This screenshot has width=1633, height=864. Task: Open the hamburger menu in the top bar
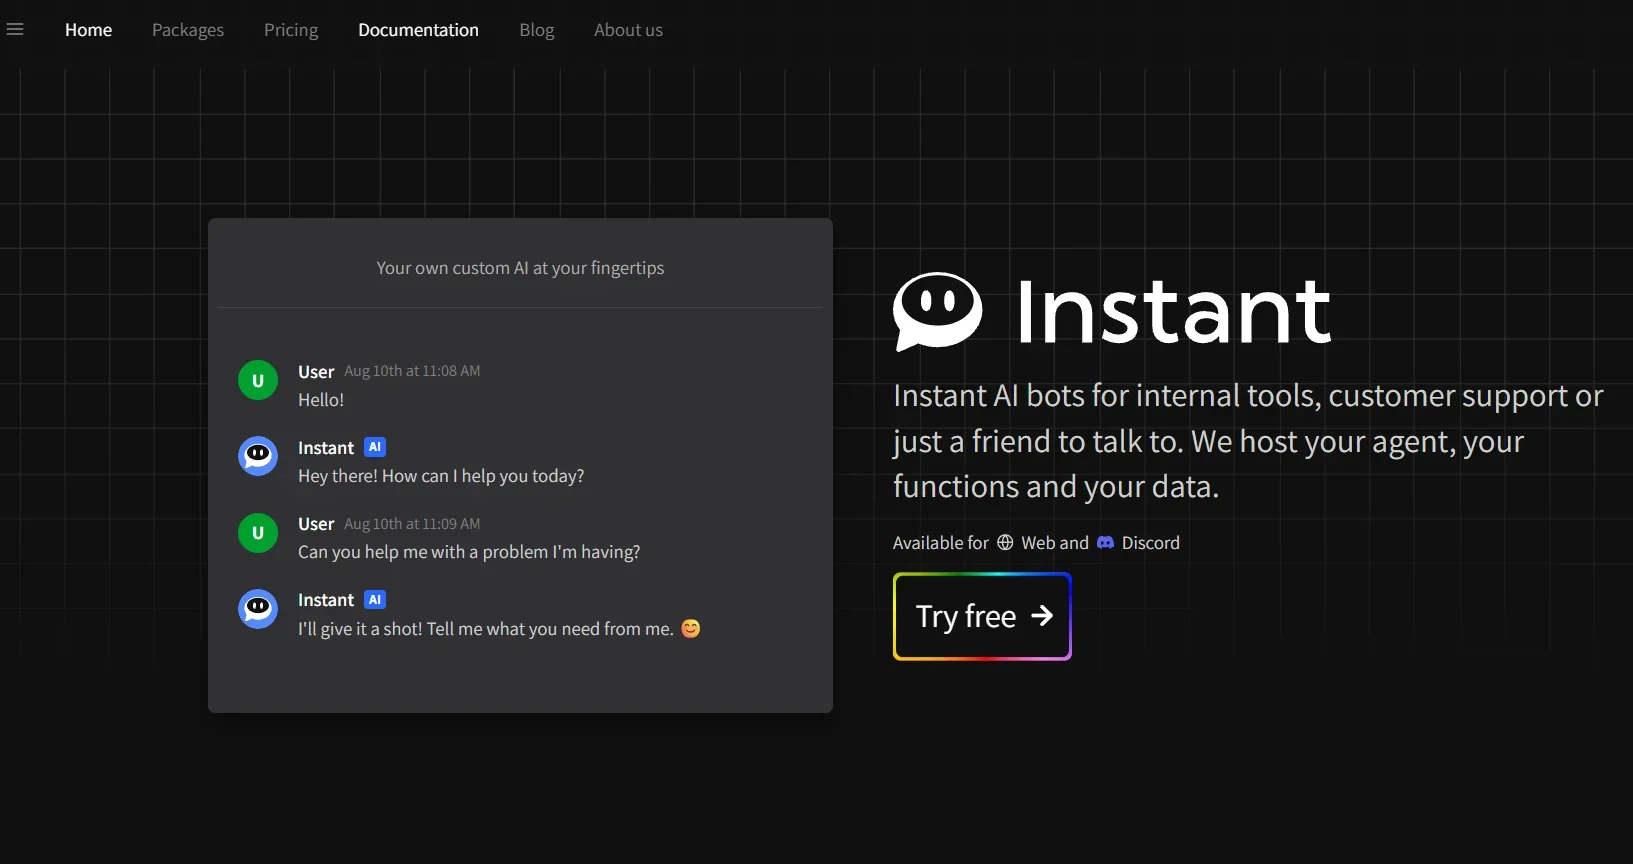coord(15,30)
